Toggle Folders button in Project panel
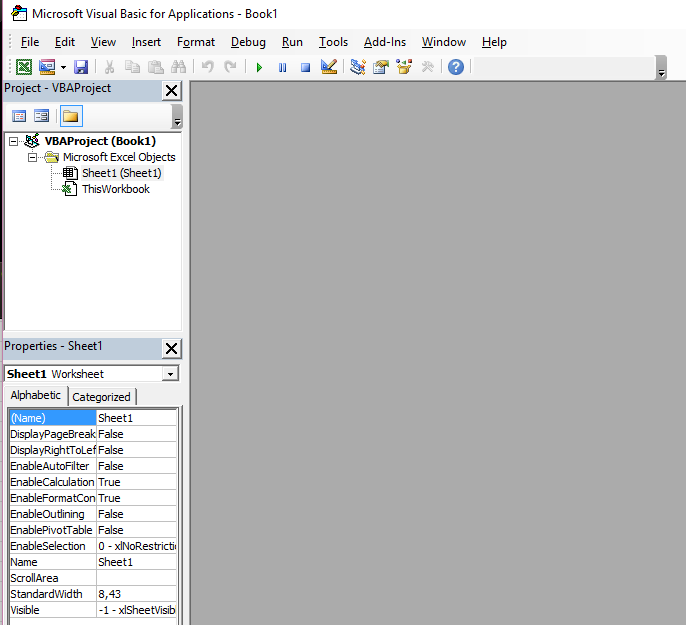Viewport: 686px width, 625px height. point(71,116)
